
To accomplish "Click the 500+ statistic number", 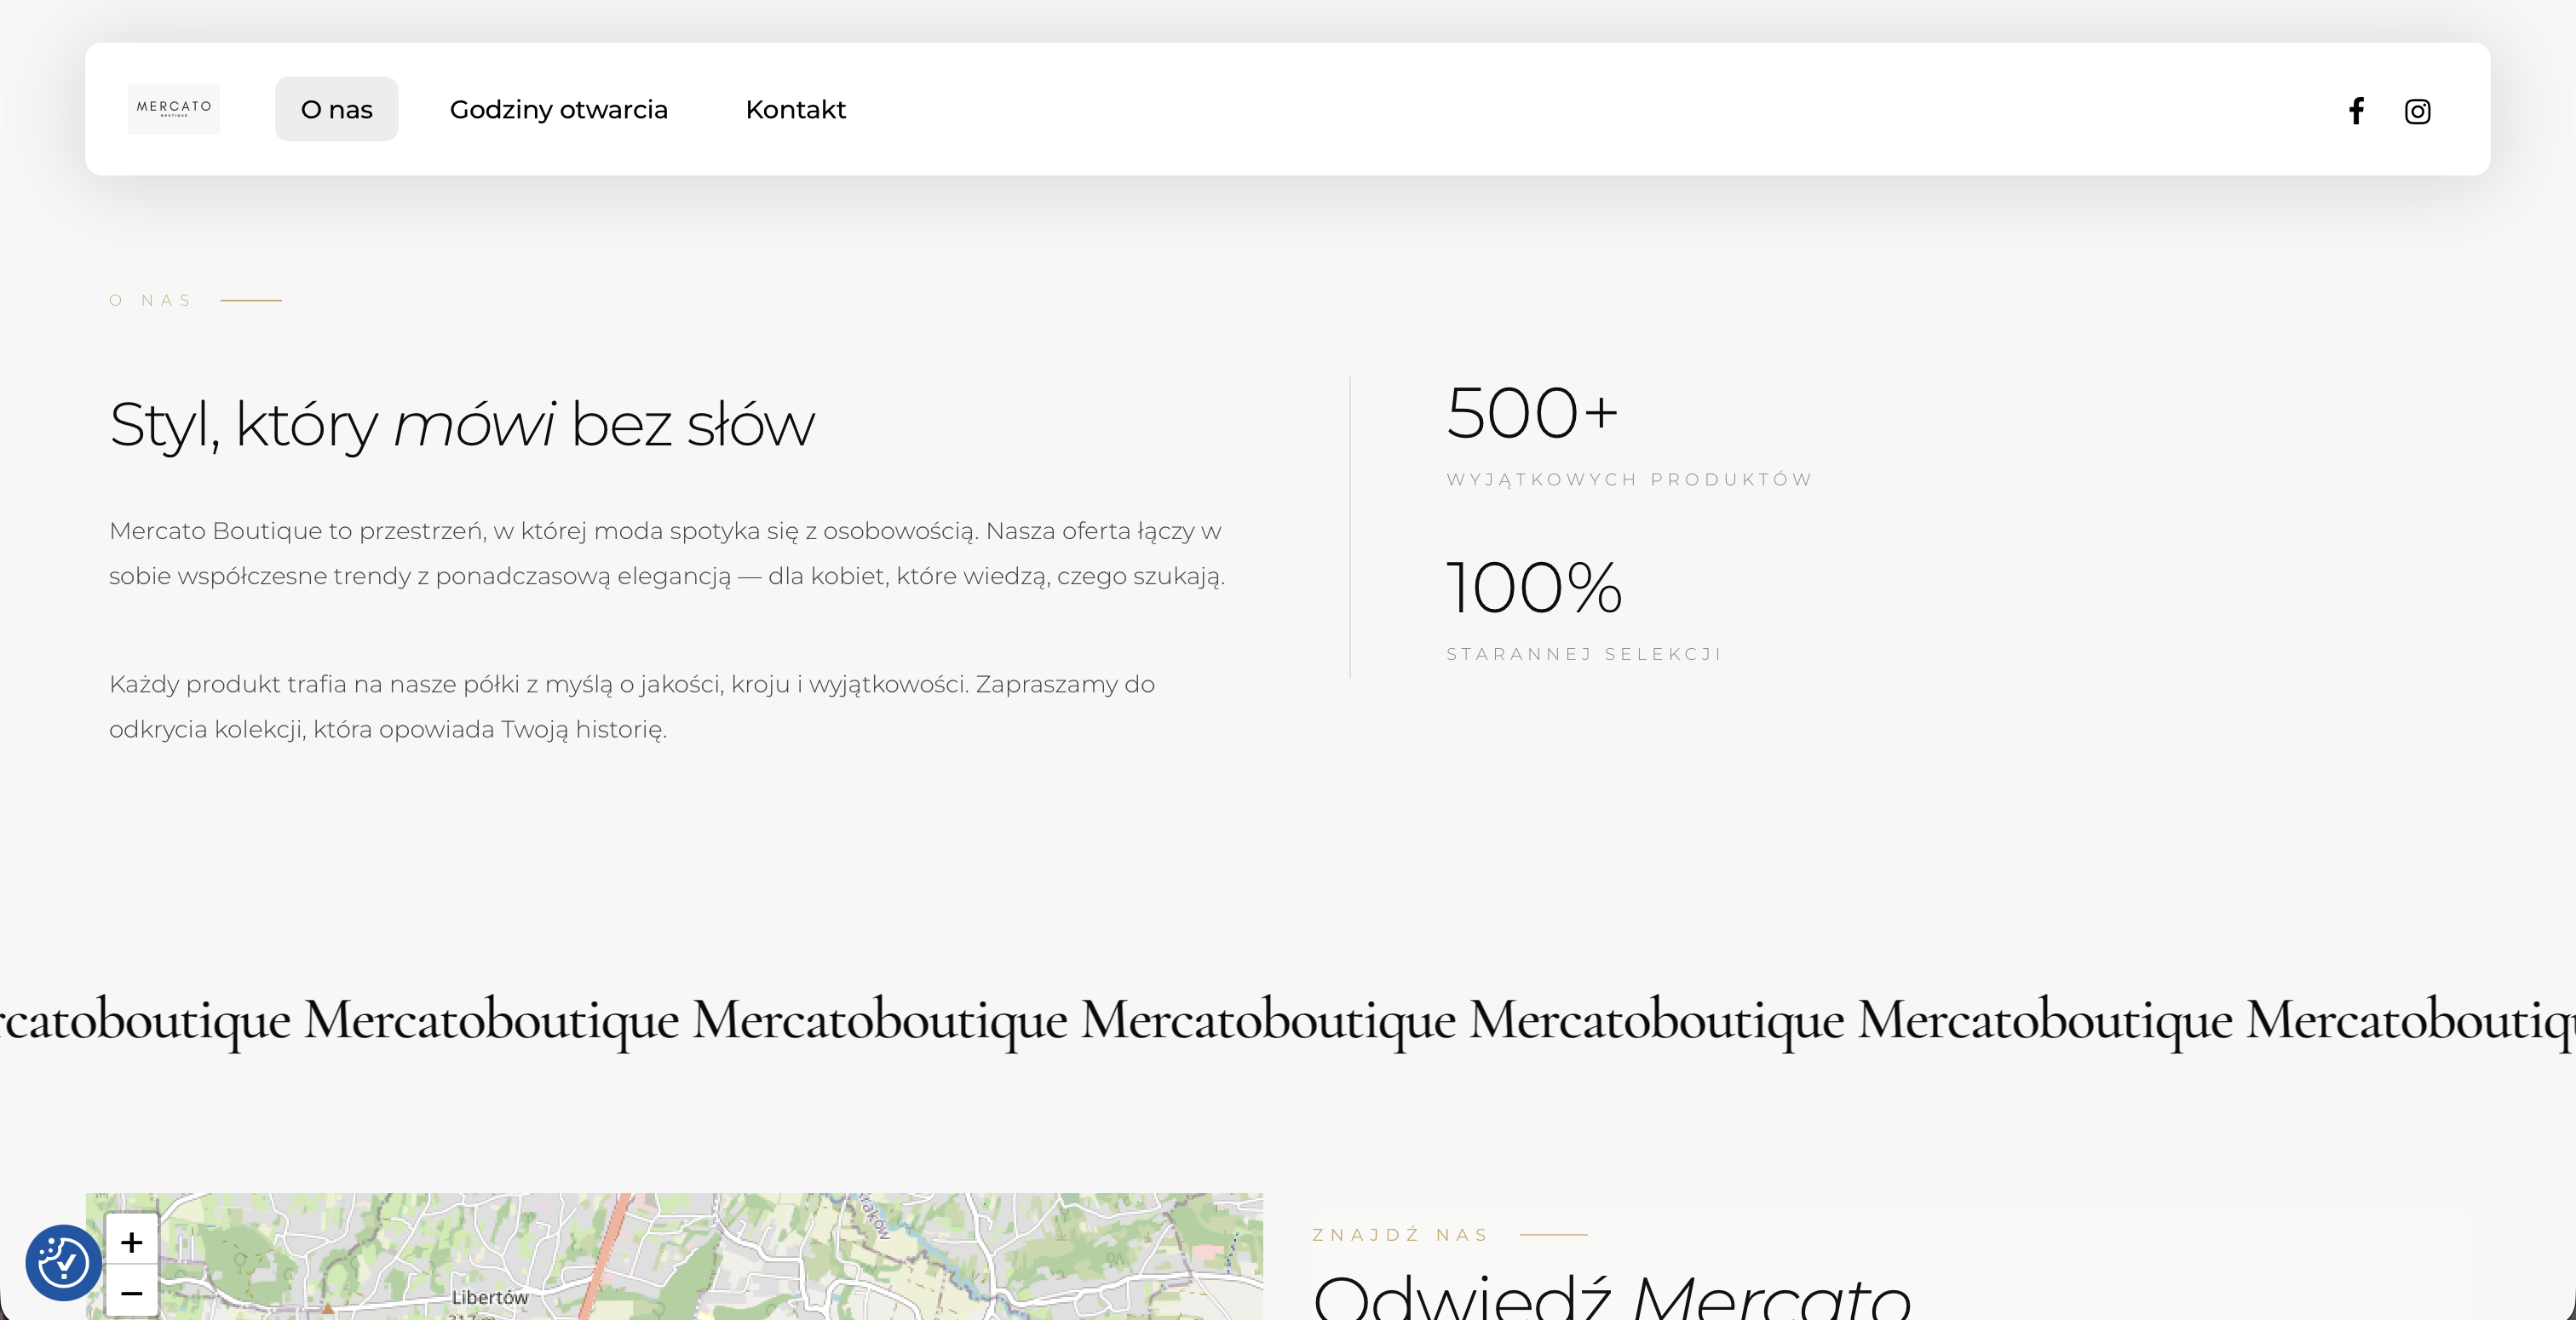I will pyautogui.click(x=1532, y=412).
